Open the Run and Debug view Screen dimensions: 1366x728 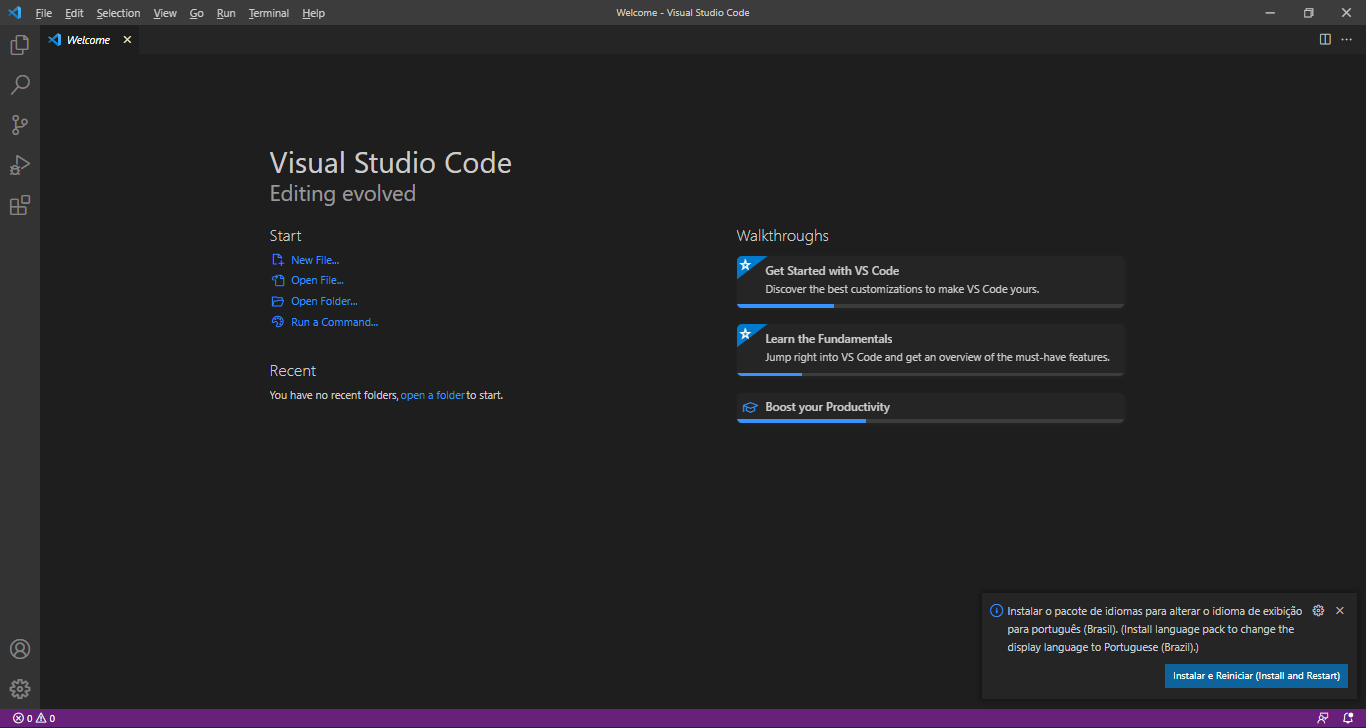20,165
